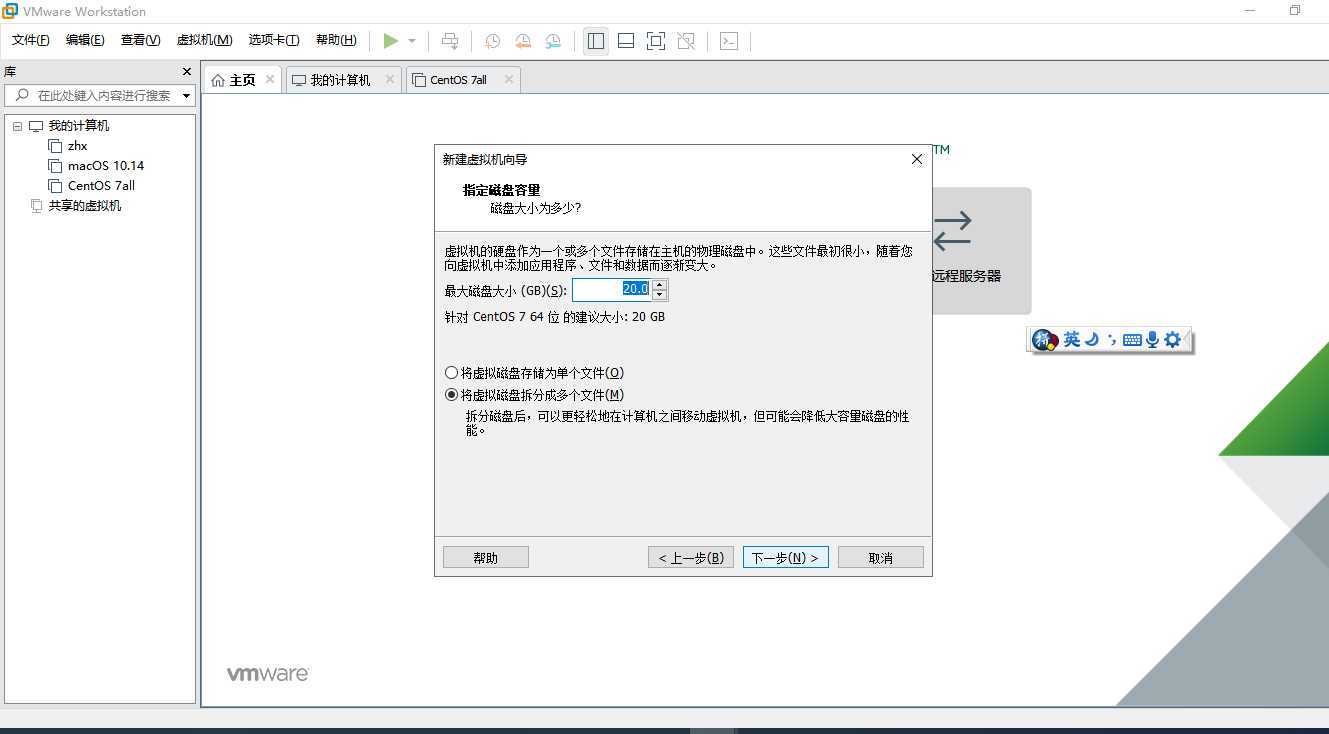The width and height of the screenshot is (1329, 734).
Task: Close the CentOS 7all tab
Action: pyautogui.click(x=509, y=79)
